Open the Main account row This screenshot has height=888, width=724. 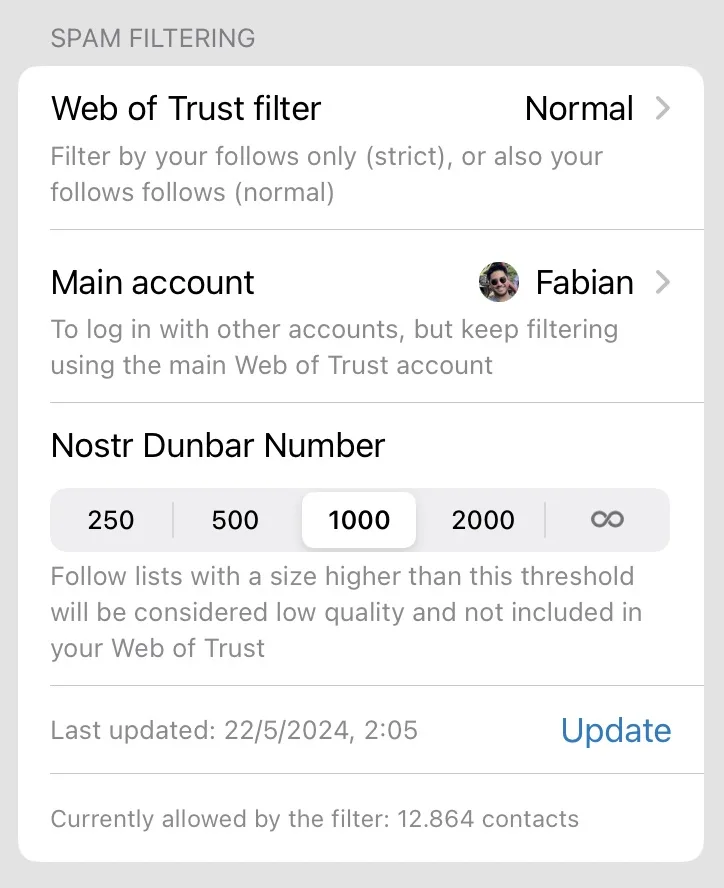point(153,283)
